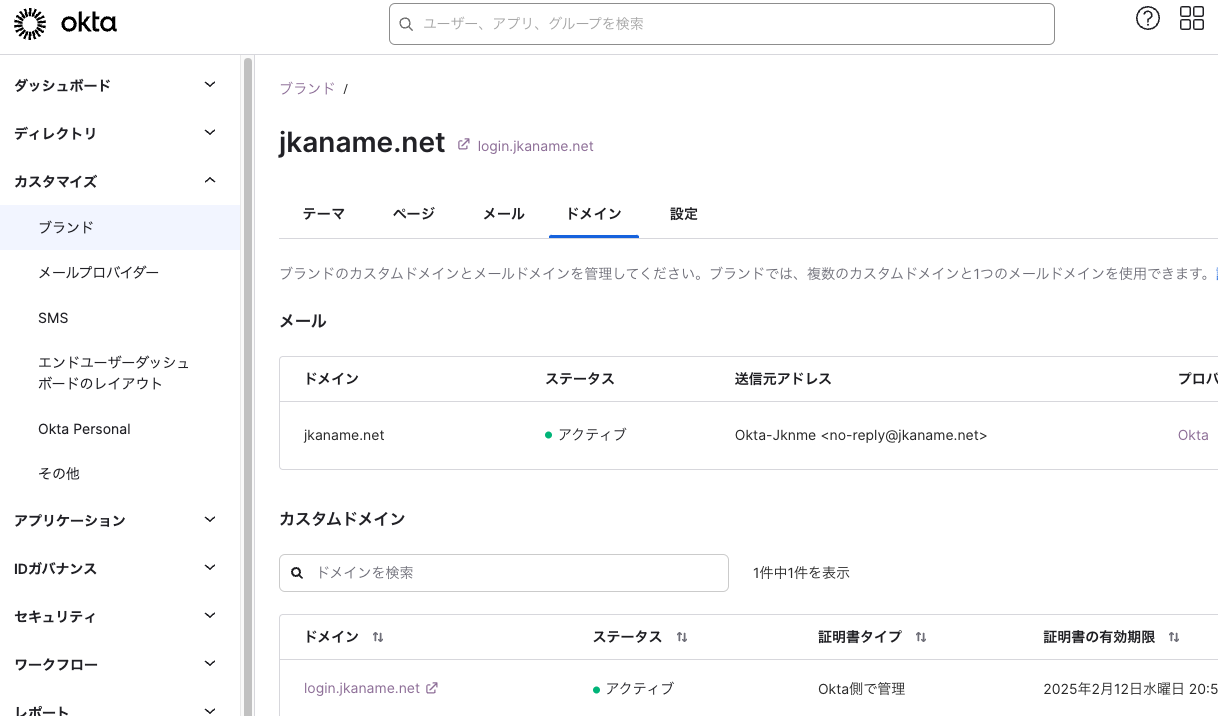Viewport: 1218px width, 716px height.
Task: Switch to the テーマ tab
Action: [x=324, y=214]
